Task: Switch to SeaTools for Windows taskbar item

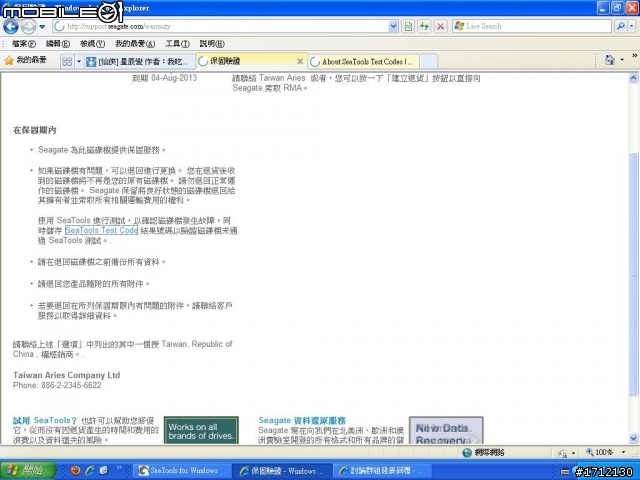Action: pos(182,471)
